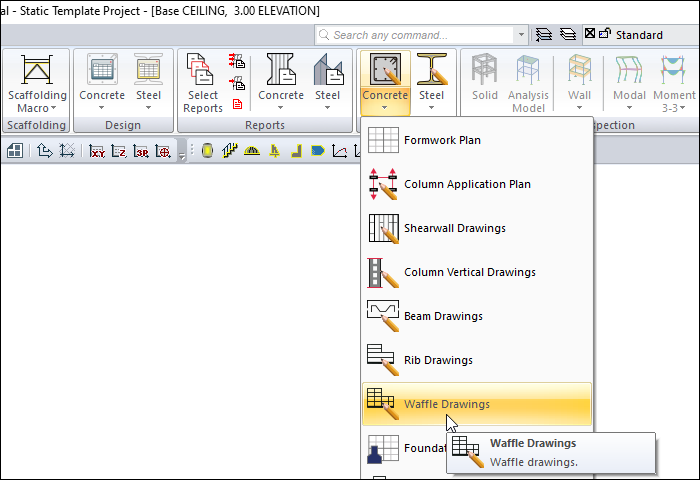700x480 pixels.
Task: Click the Modal inspection icon
Action: 629,70
